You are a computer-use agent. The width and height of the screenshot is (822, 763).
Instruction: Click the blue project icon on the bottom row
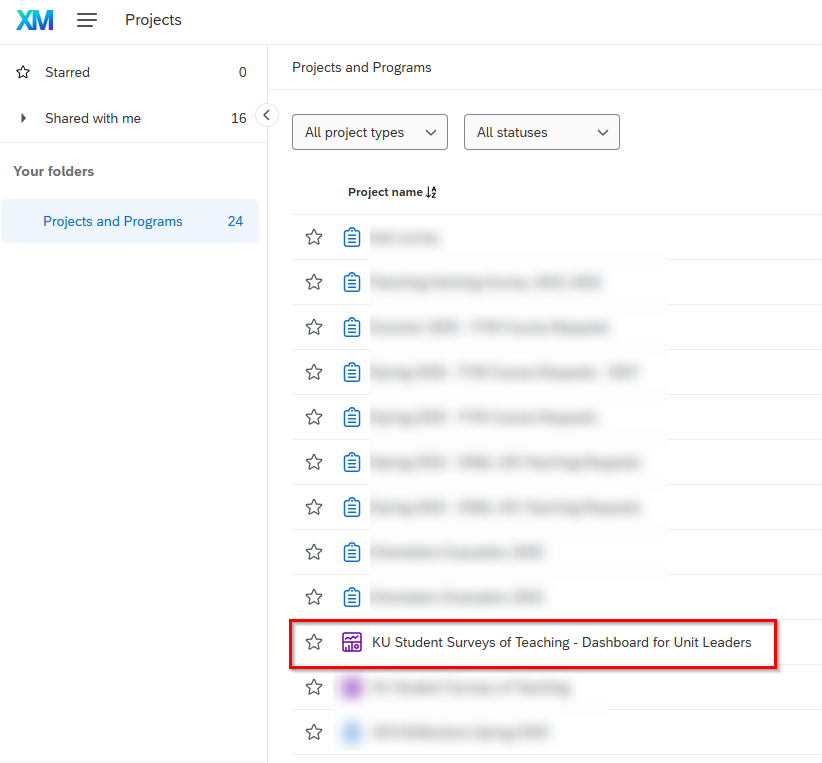(352, 732)
